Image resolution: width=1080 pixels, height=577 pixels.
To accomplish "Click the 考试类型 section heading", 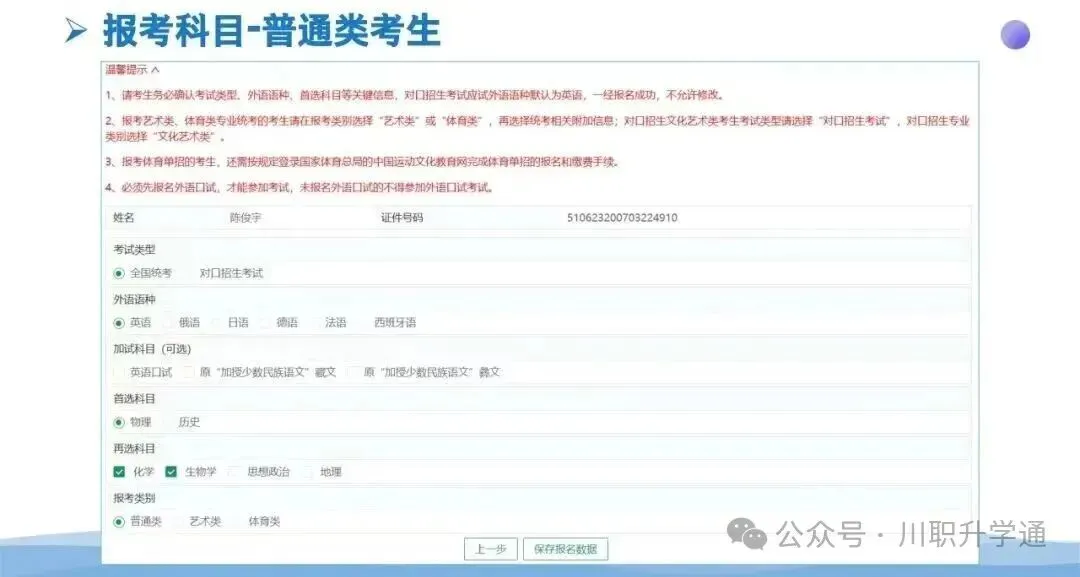I will click(x=134, y=249).
